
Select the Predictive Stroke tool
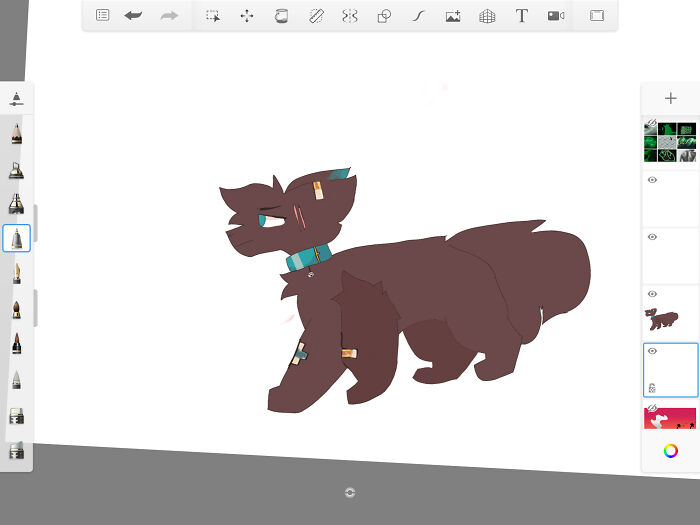point(418,16)
